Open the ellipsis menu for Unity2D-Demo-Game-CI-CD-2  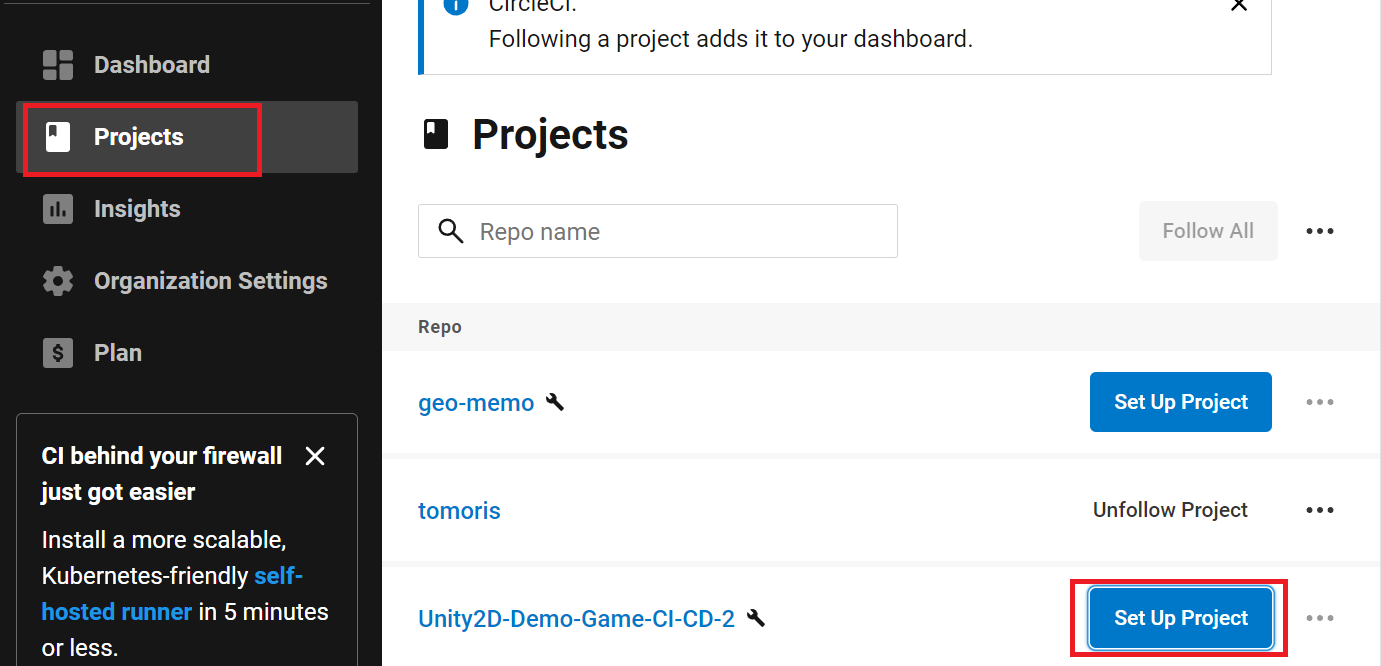click(1320, 618)
